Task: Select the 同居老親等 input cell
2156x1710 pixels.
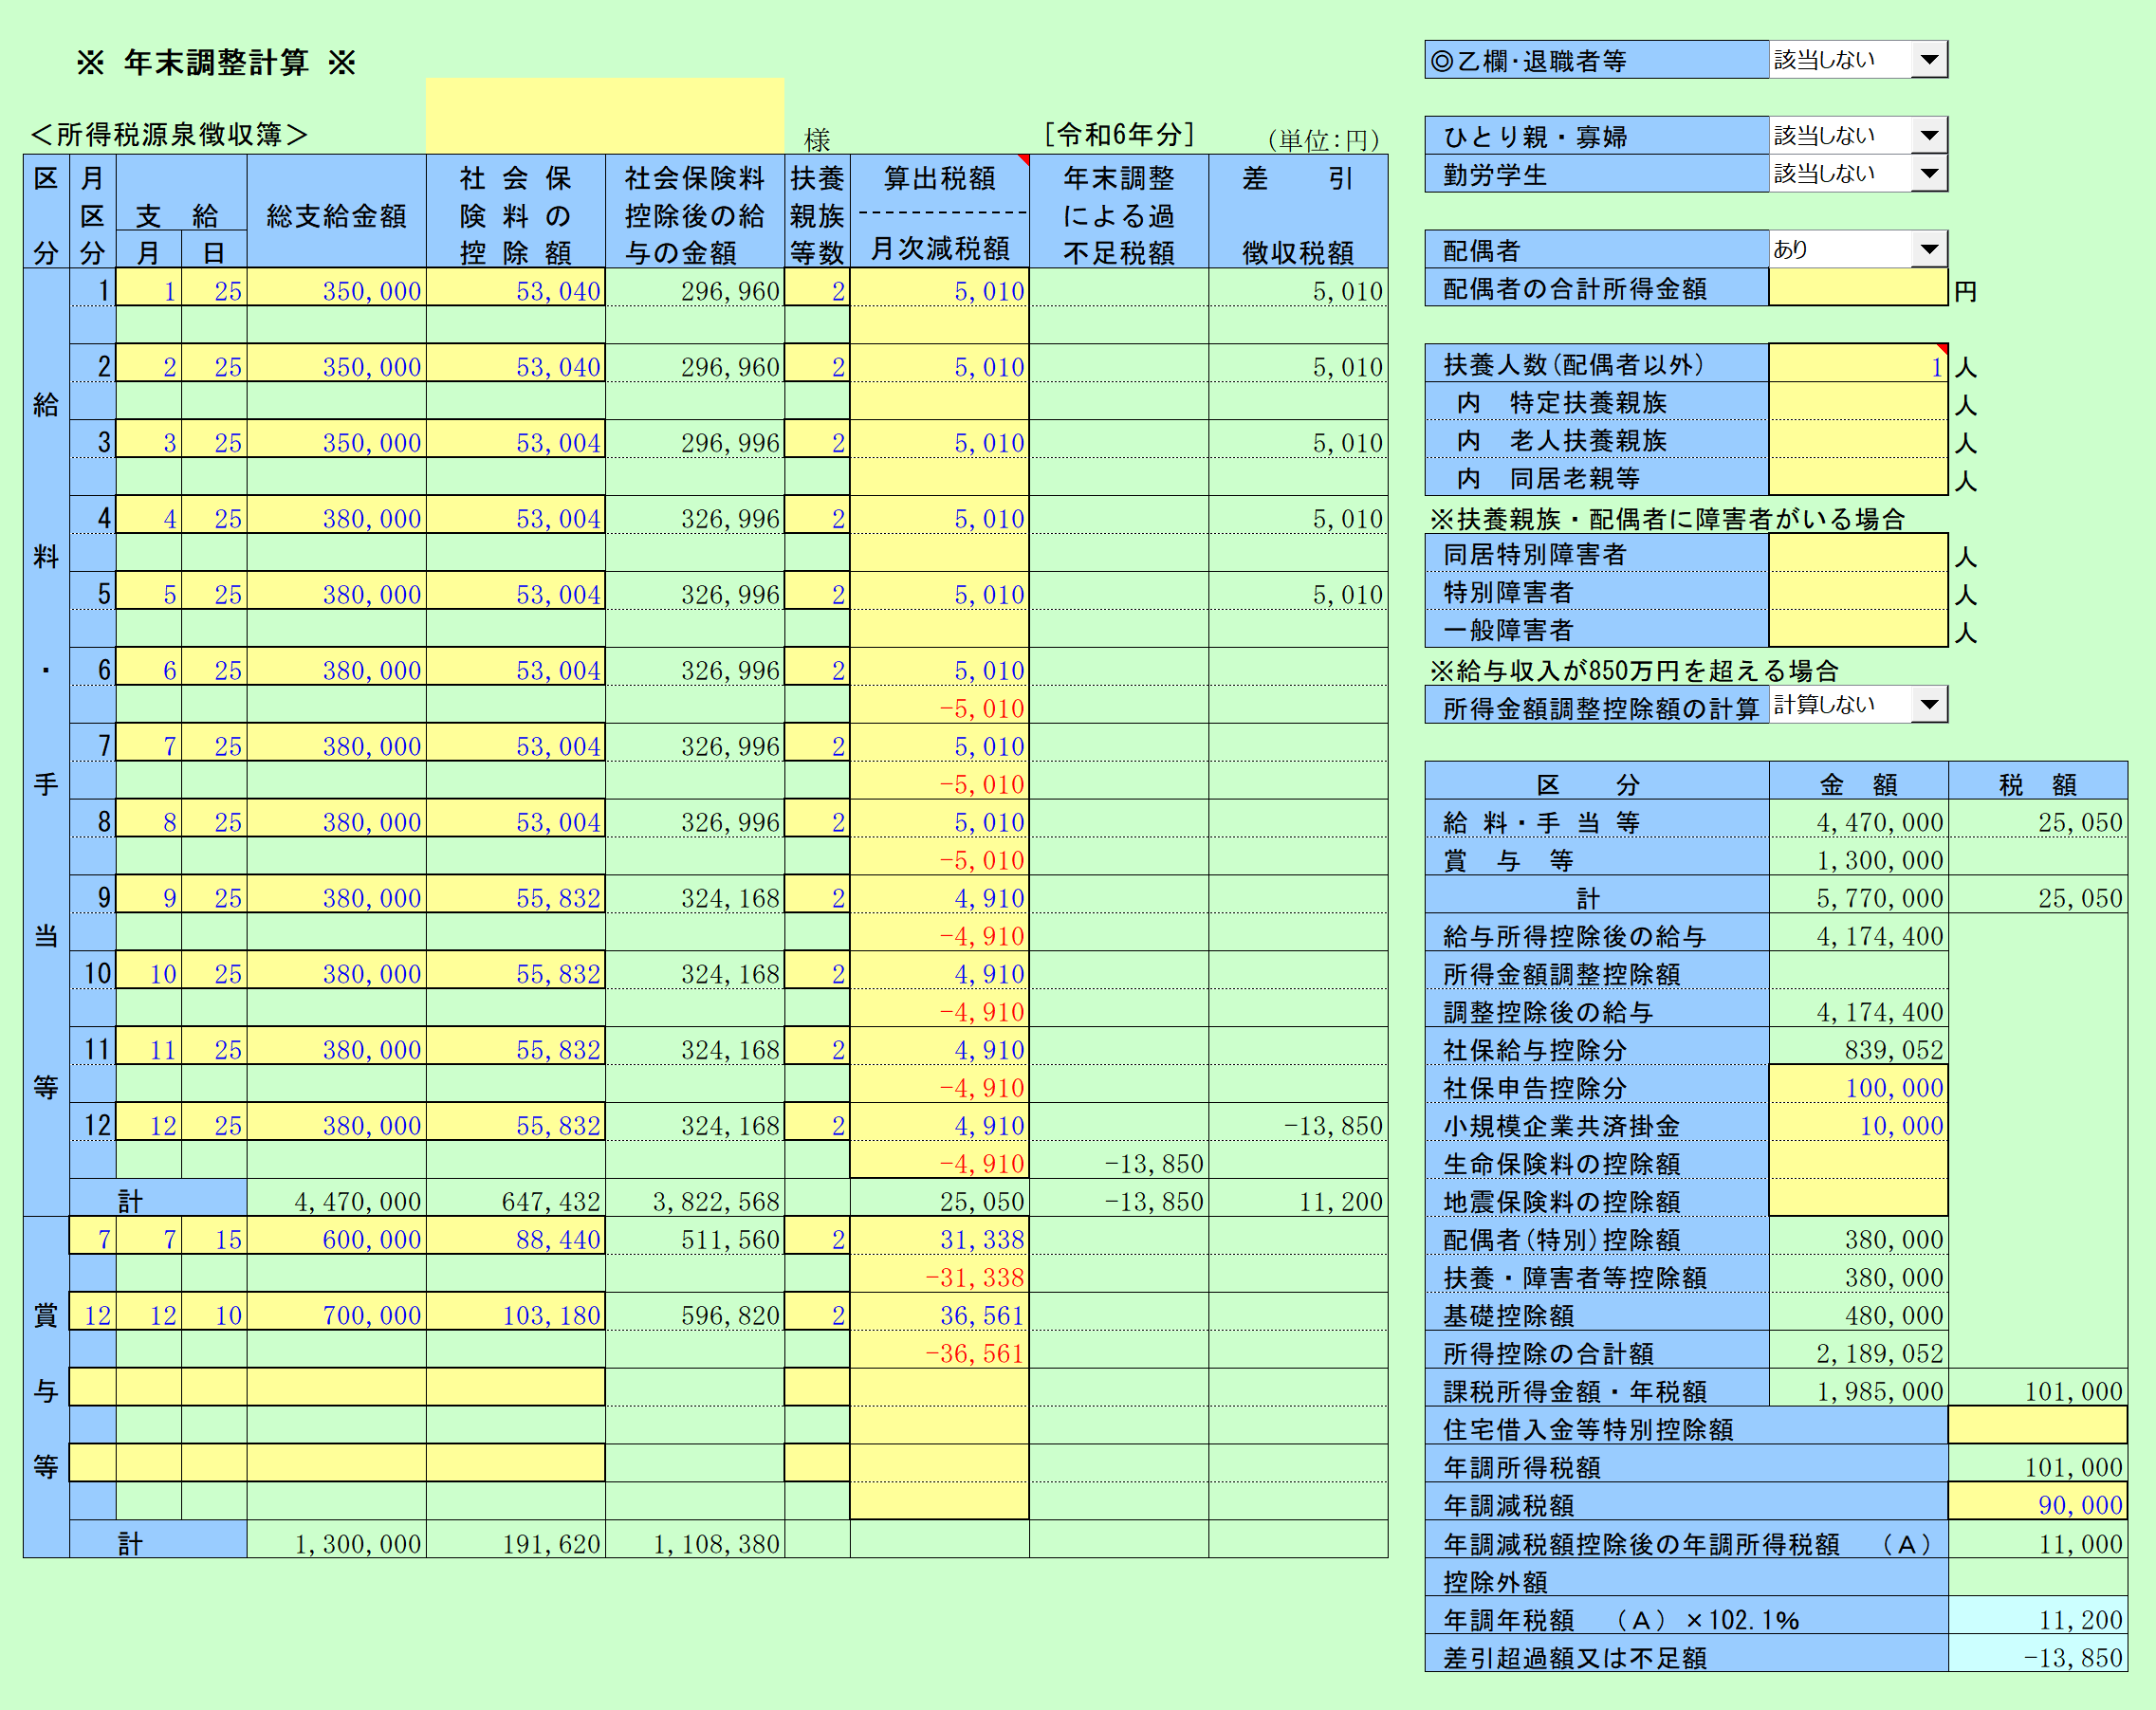Action: (1858, 477)
